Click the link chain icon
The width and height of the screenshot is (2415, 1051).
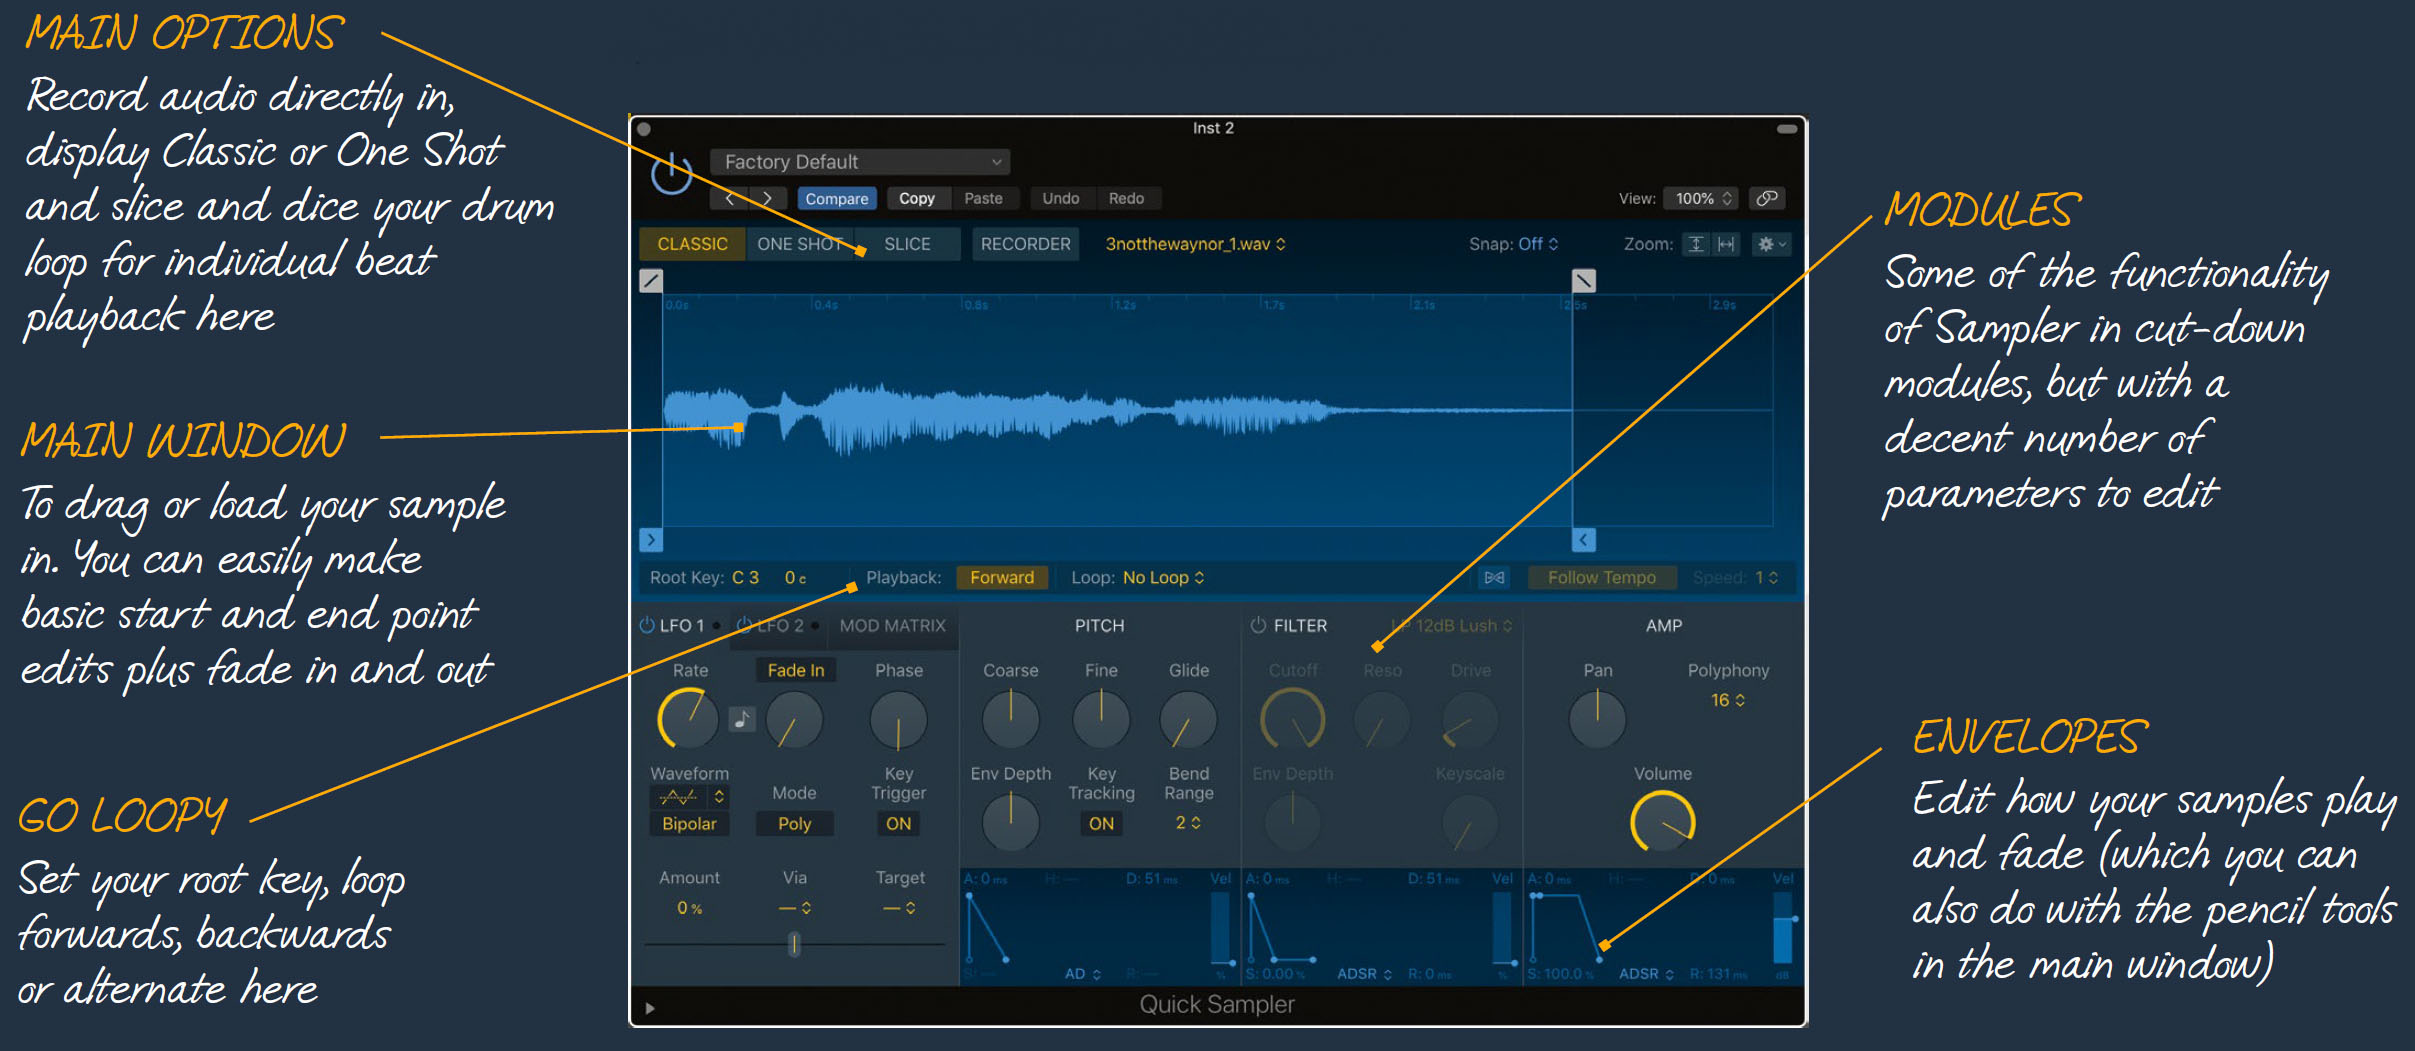click(1767, 198)
